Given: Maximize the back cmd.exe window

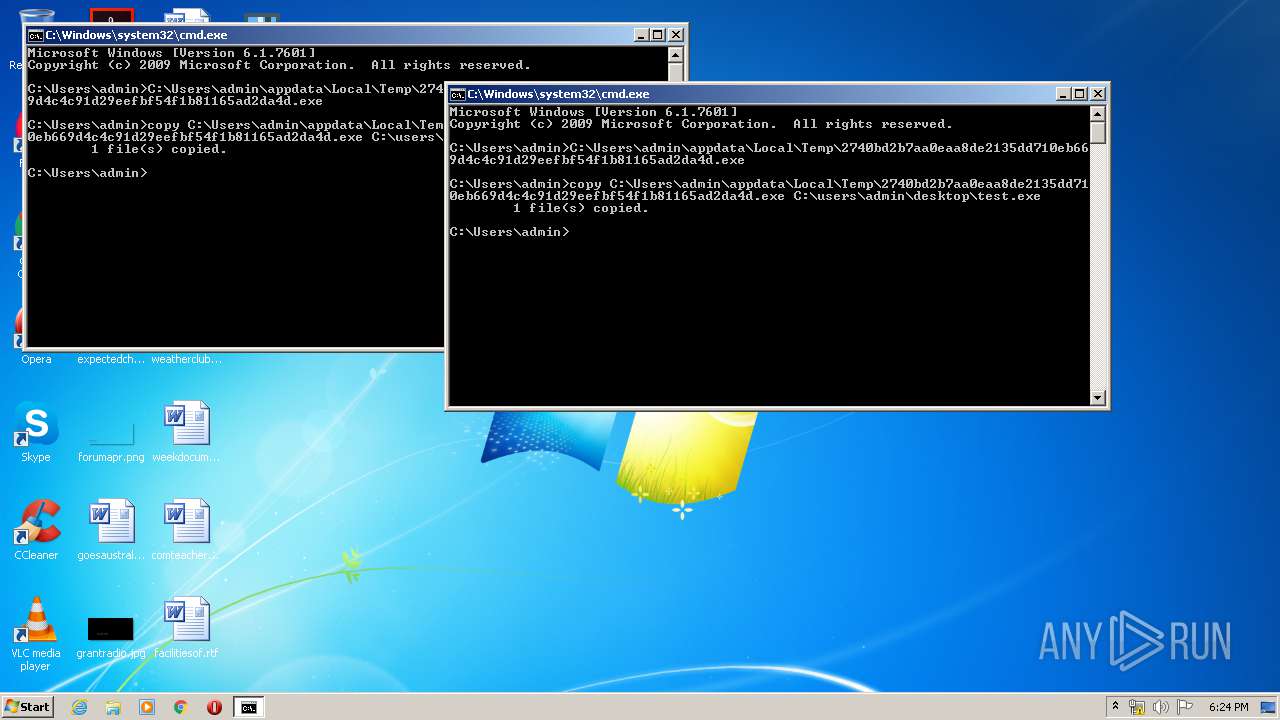Looking at the screenshot, I should pyautogui.click(x=657, y=35).
